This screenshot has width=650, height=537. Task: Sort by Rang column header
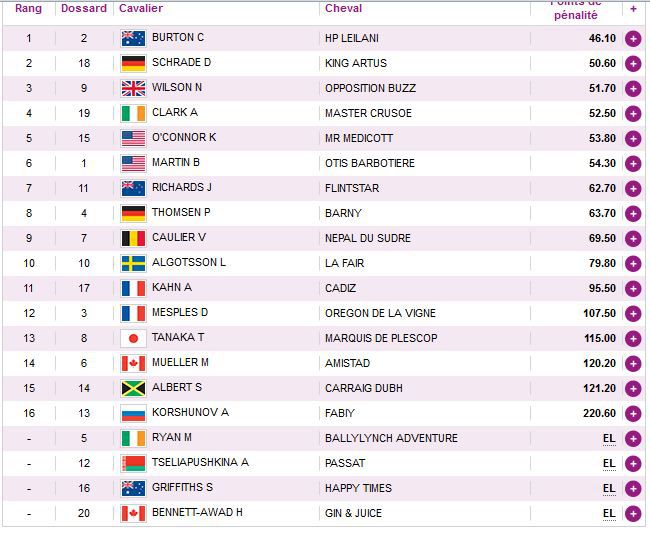(x=28, y=9)
